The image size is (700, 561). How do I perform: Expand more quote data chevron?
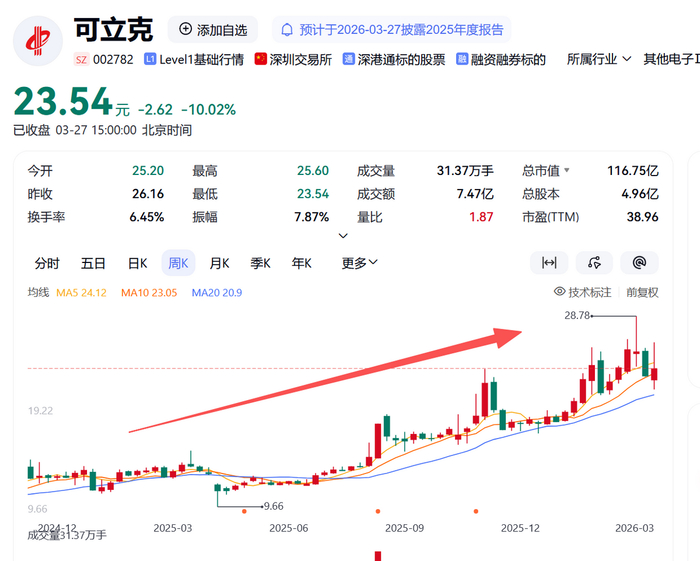coord(343,236)
